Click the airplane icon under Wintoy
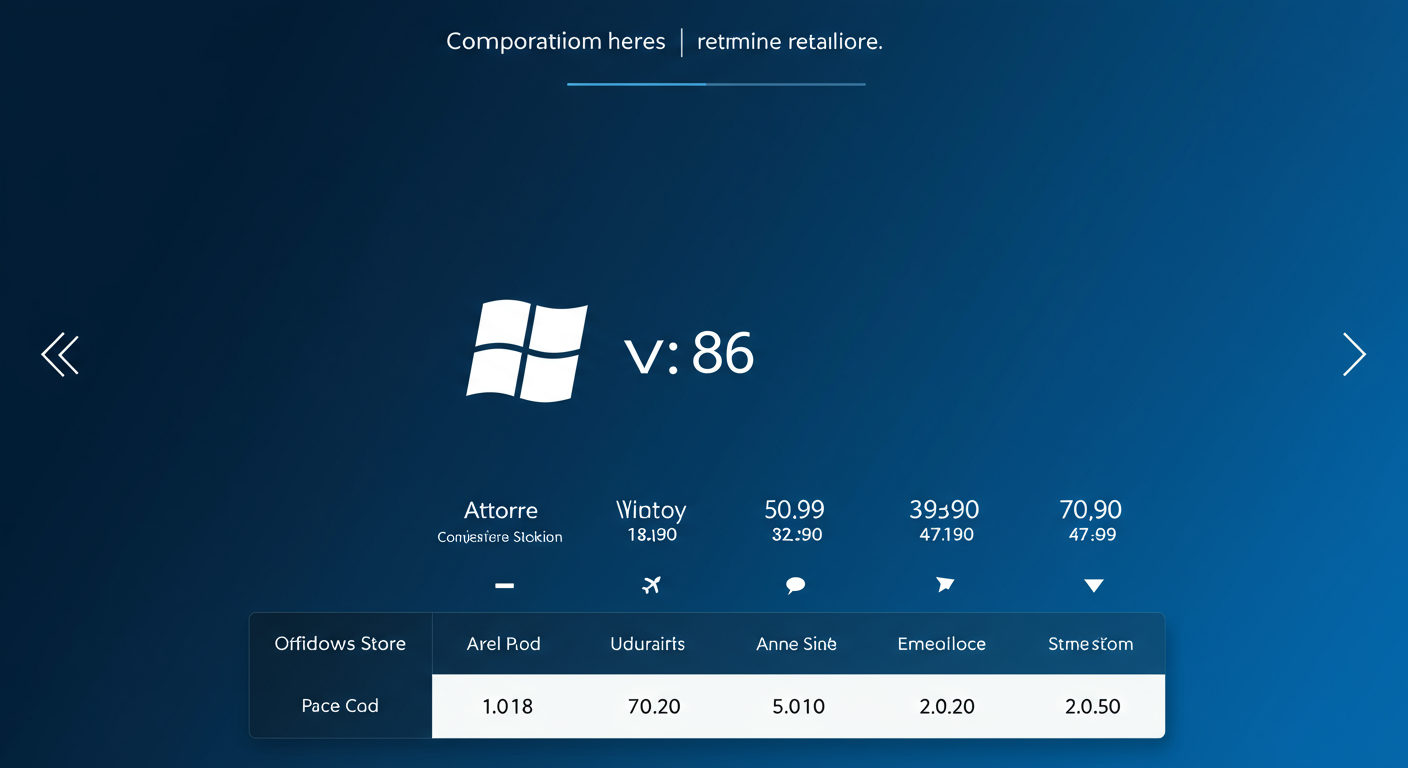1408x768 pixels. 652,585
